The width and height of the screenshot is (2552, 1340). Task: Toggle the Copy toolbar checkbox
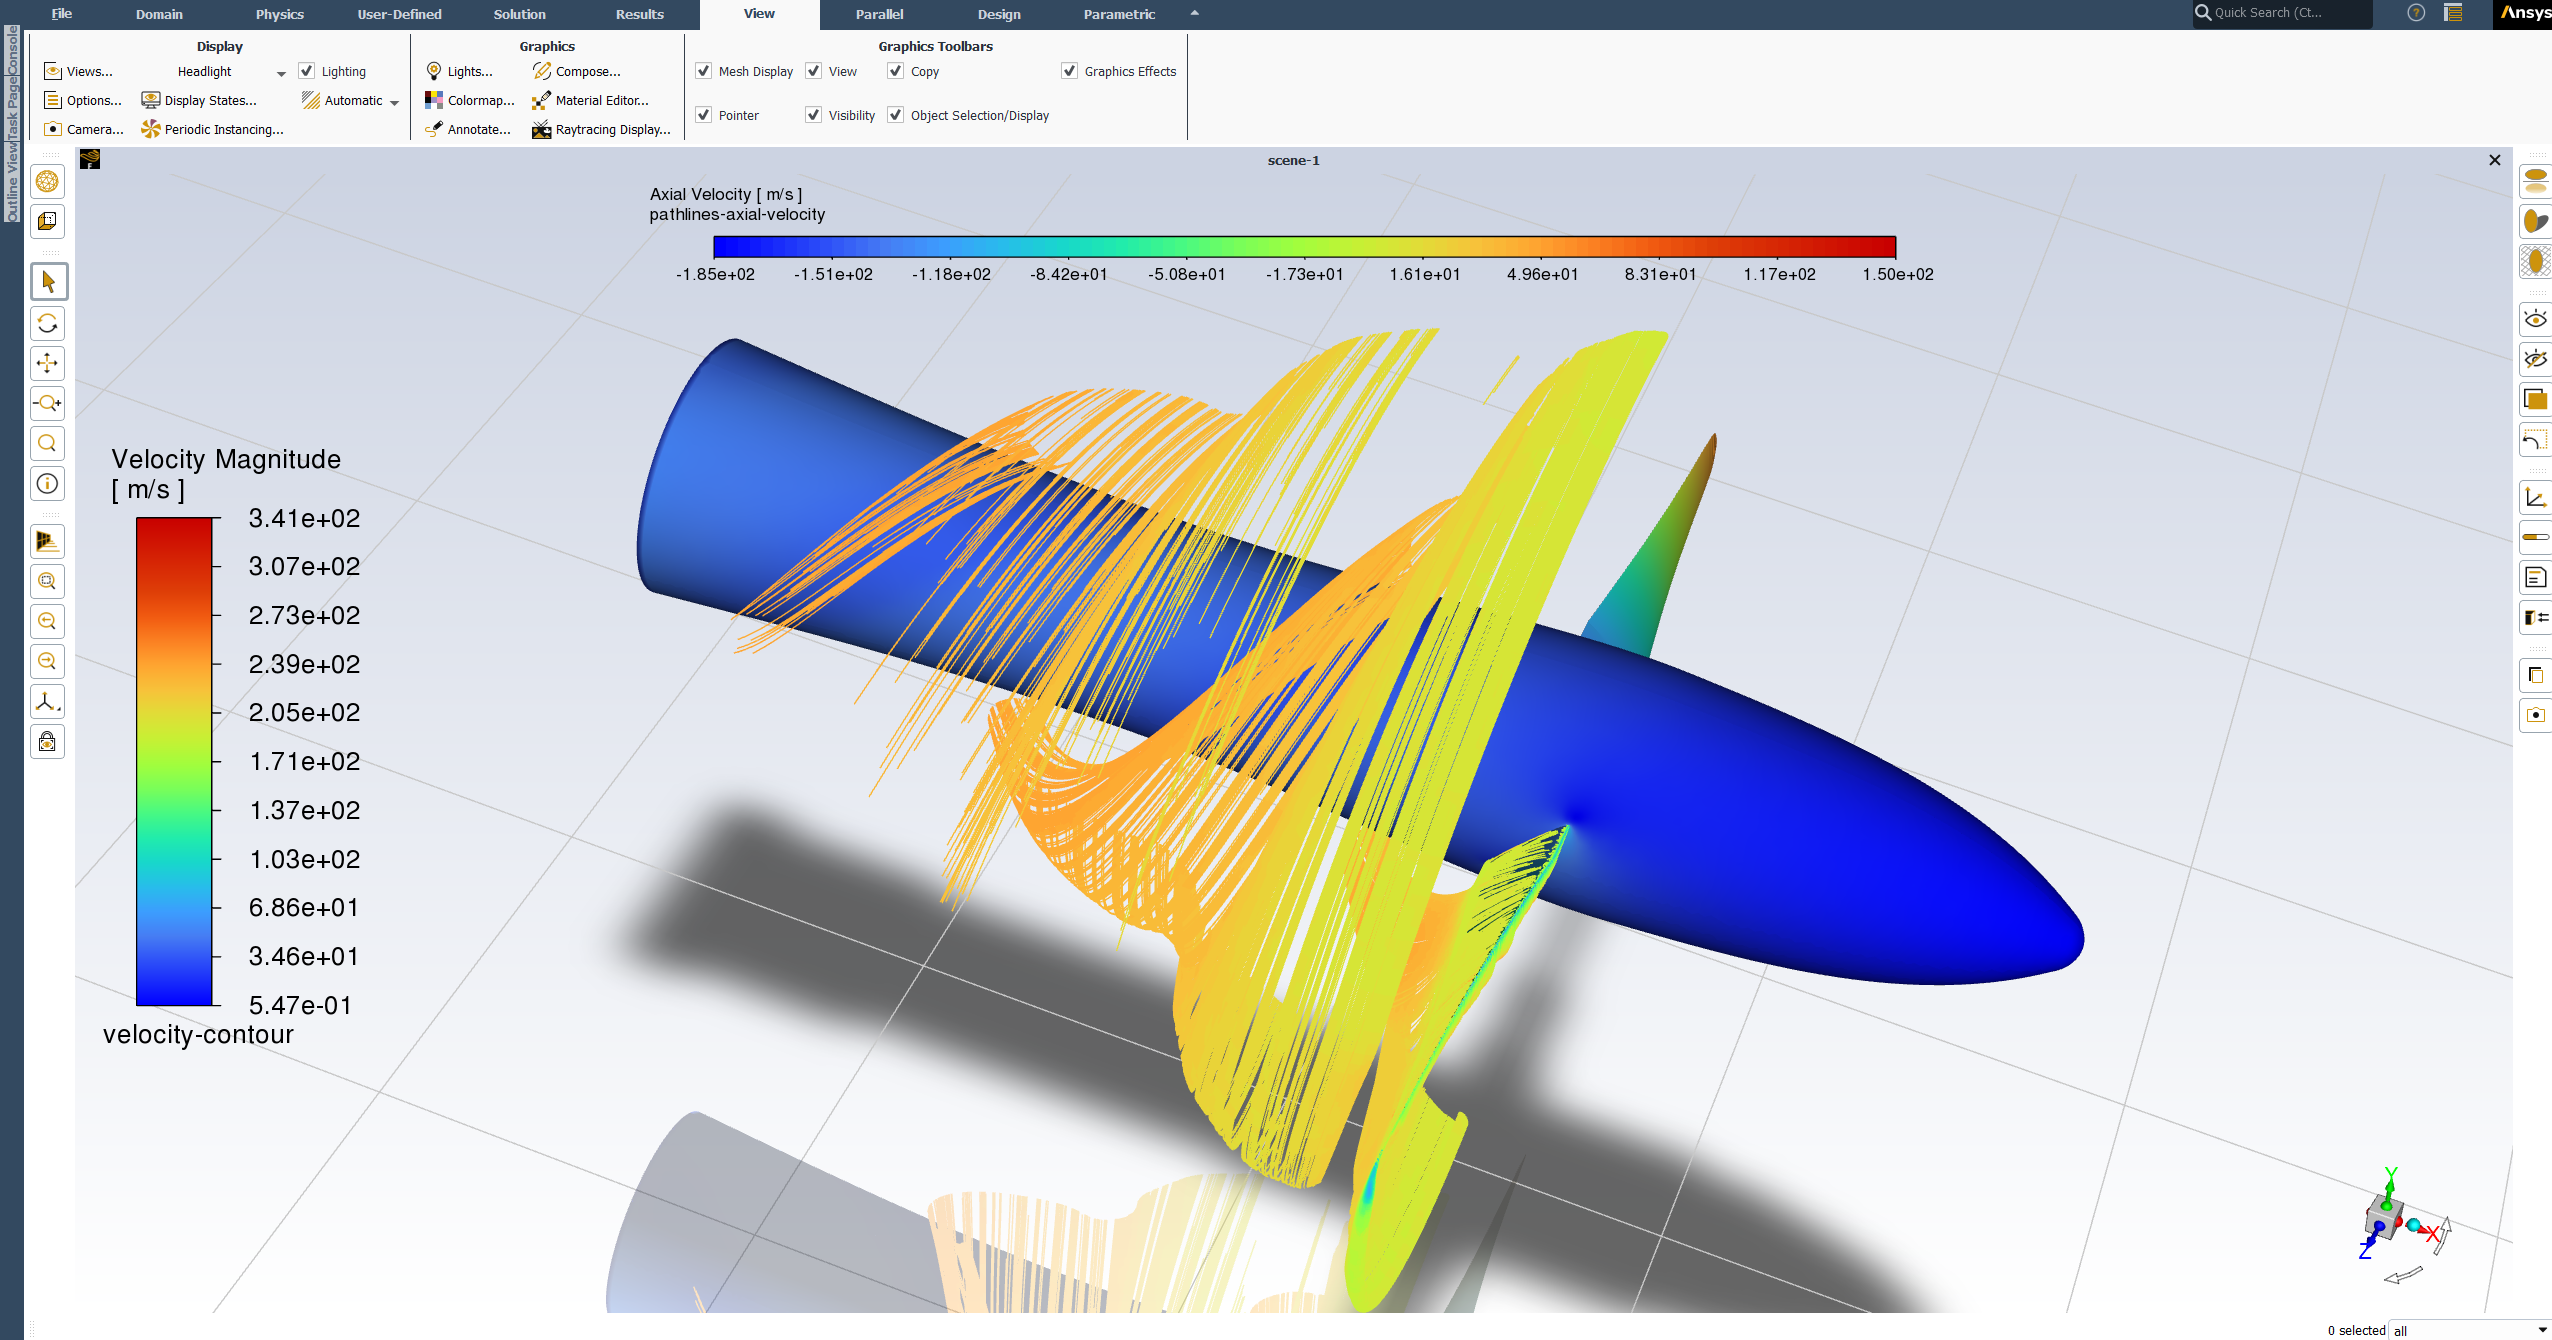click(x=896, y=71)
